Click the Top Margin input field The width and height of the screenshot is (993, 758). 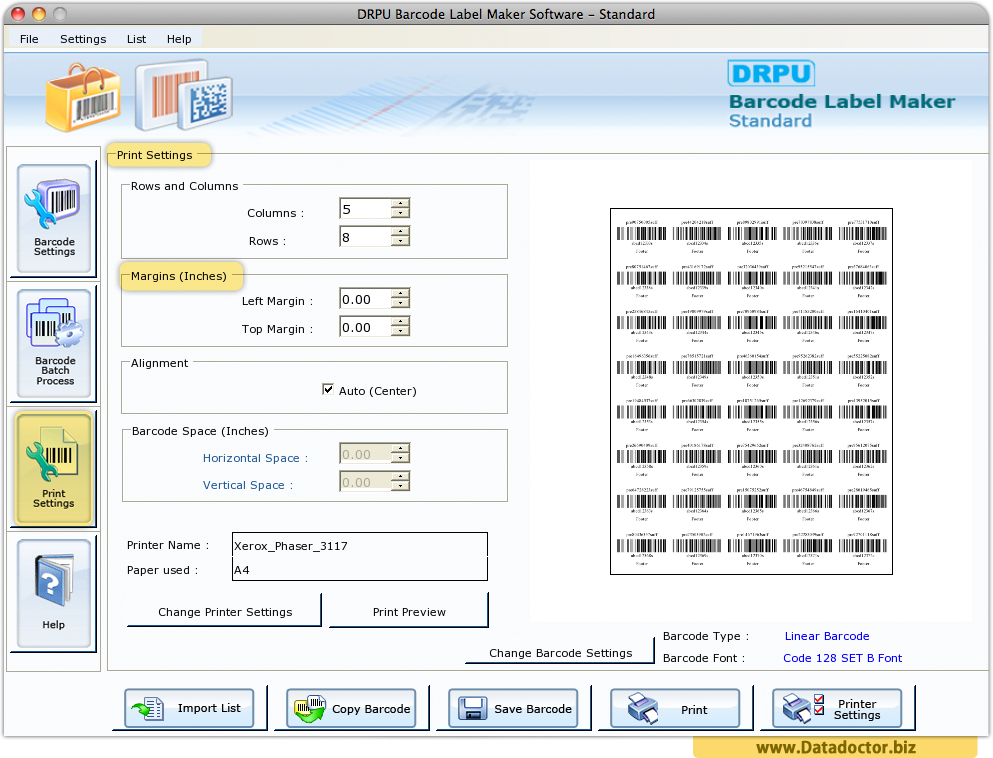(365, 327)
